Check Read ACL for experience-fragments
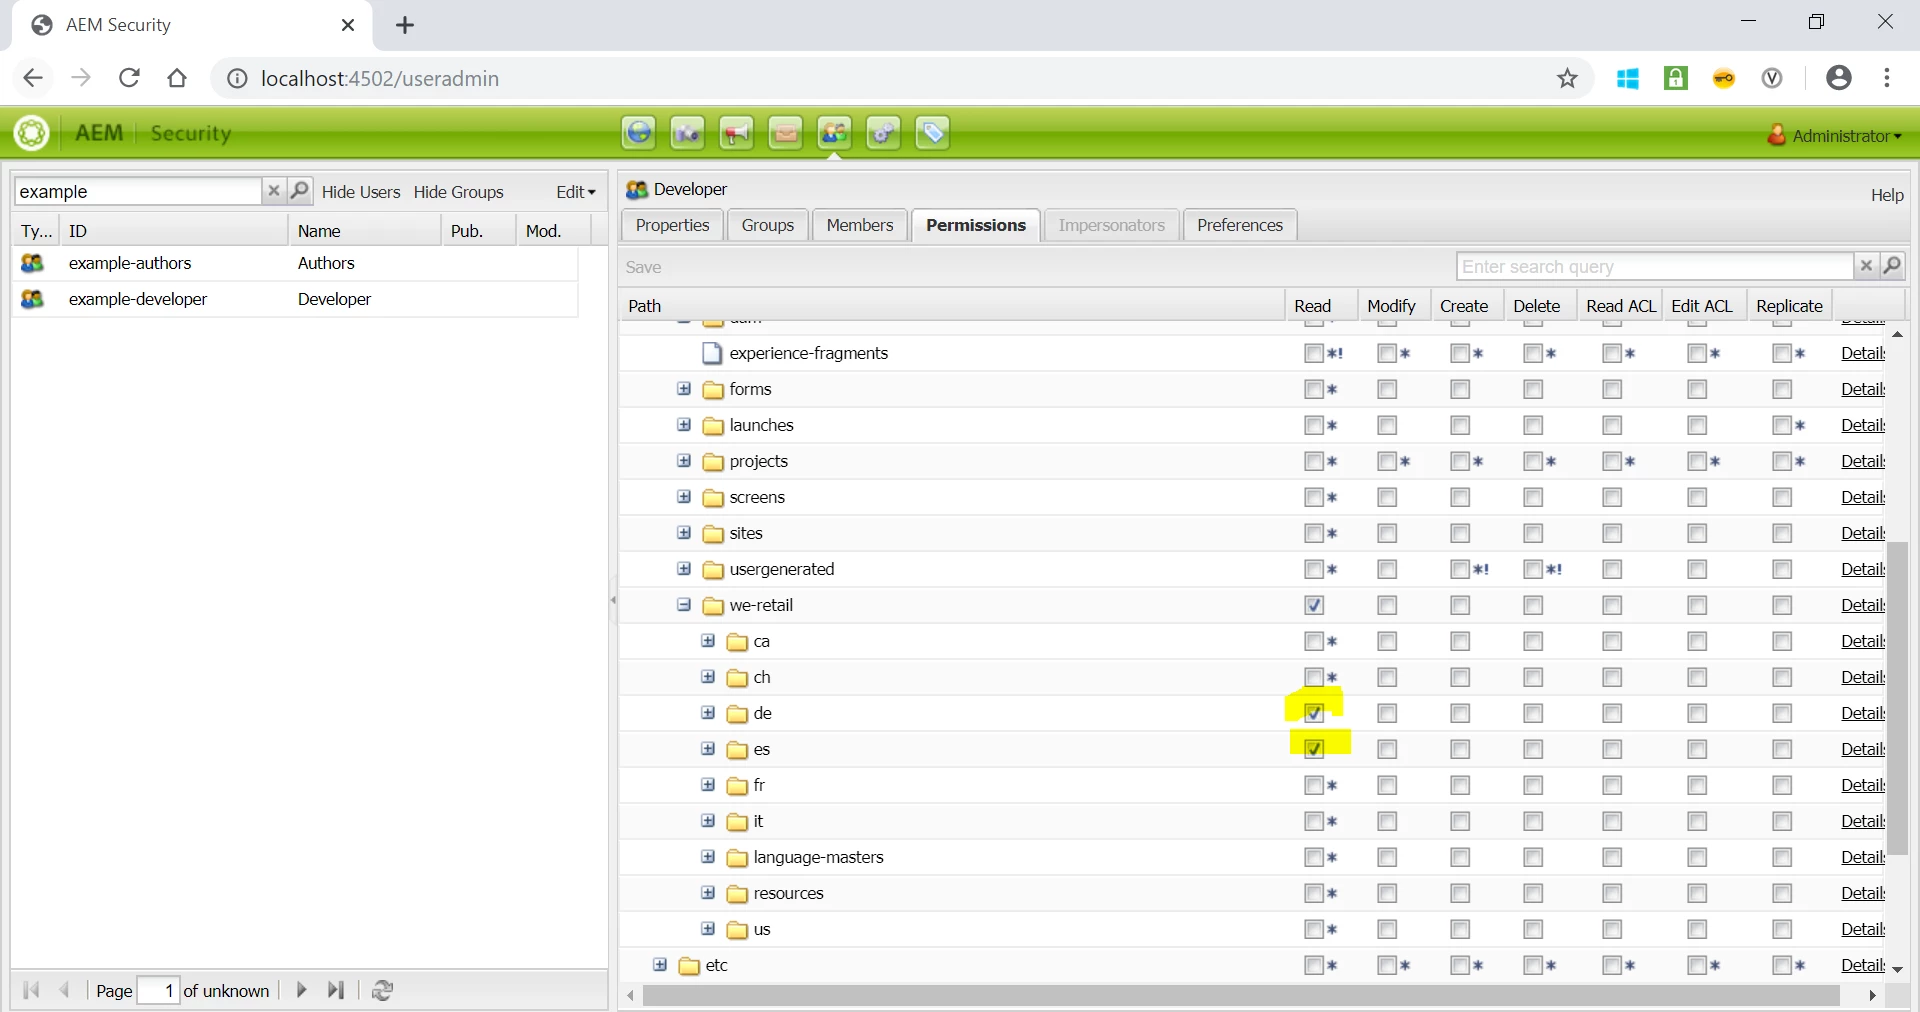This screenshot has width=1920, height=1012. [1612, 353]
